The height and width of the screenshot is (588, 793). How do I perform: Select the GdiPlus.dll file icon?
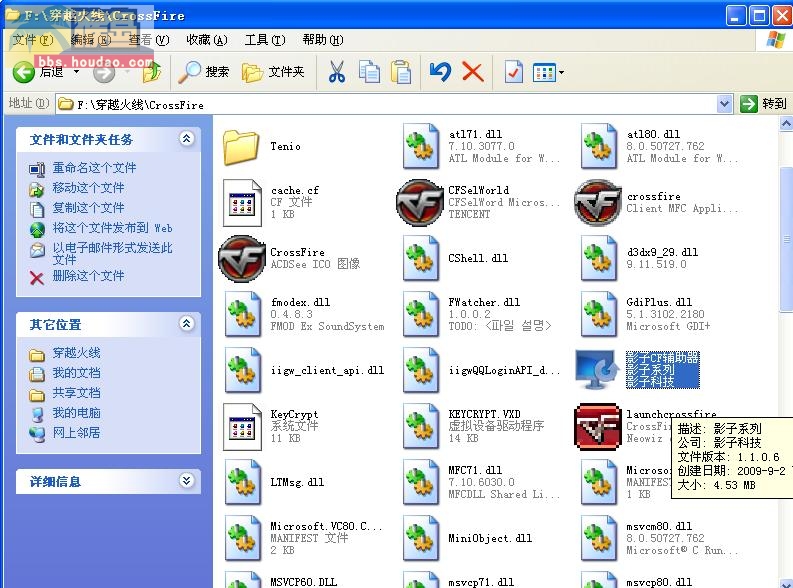[x=599, y=314]
